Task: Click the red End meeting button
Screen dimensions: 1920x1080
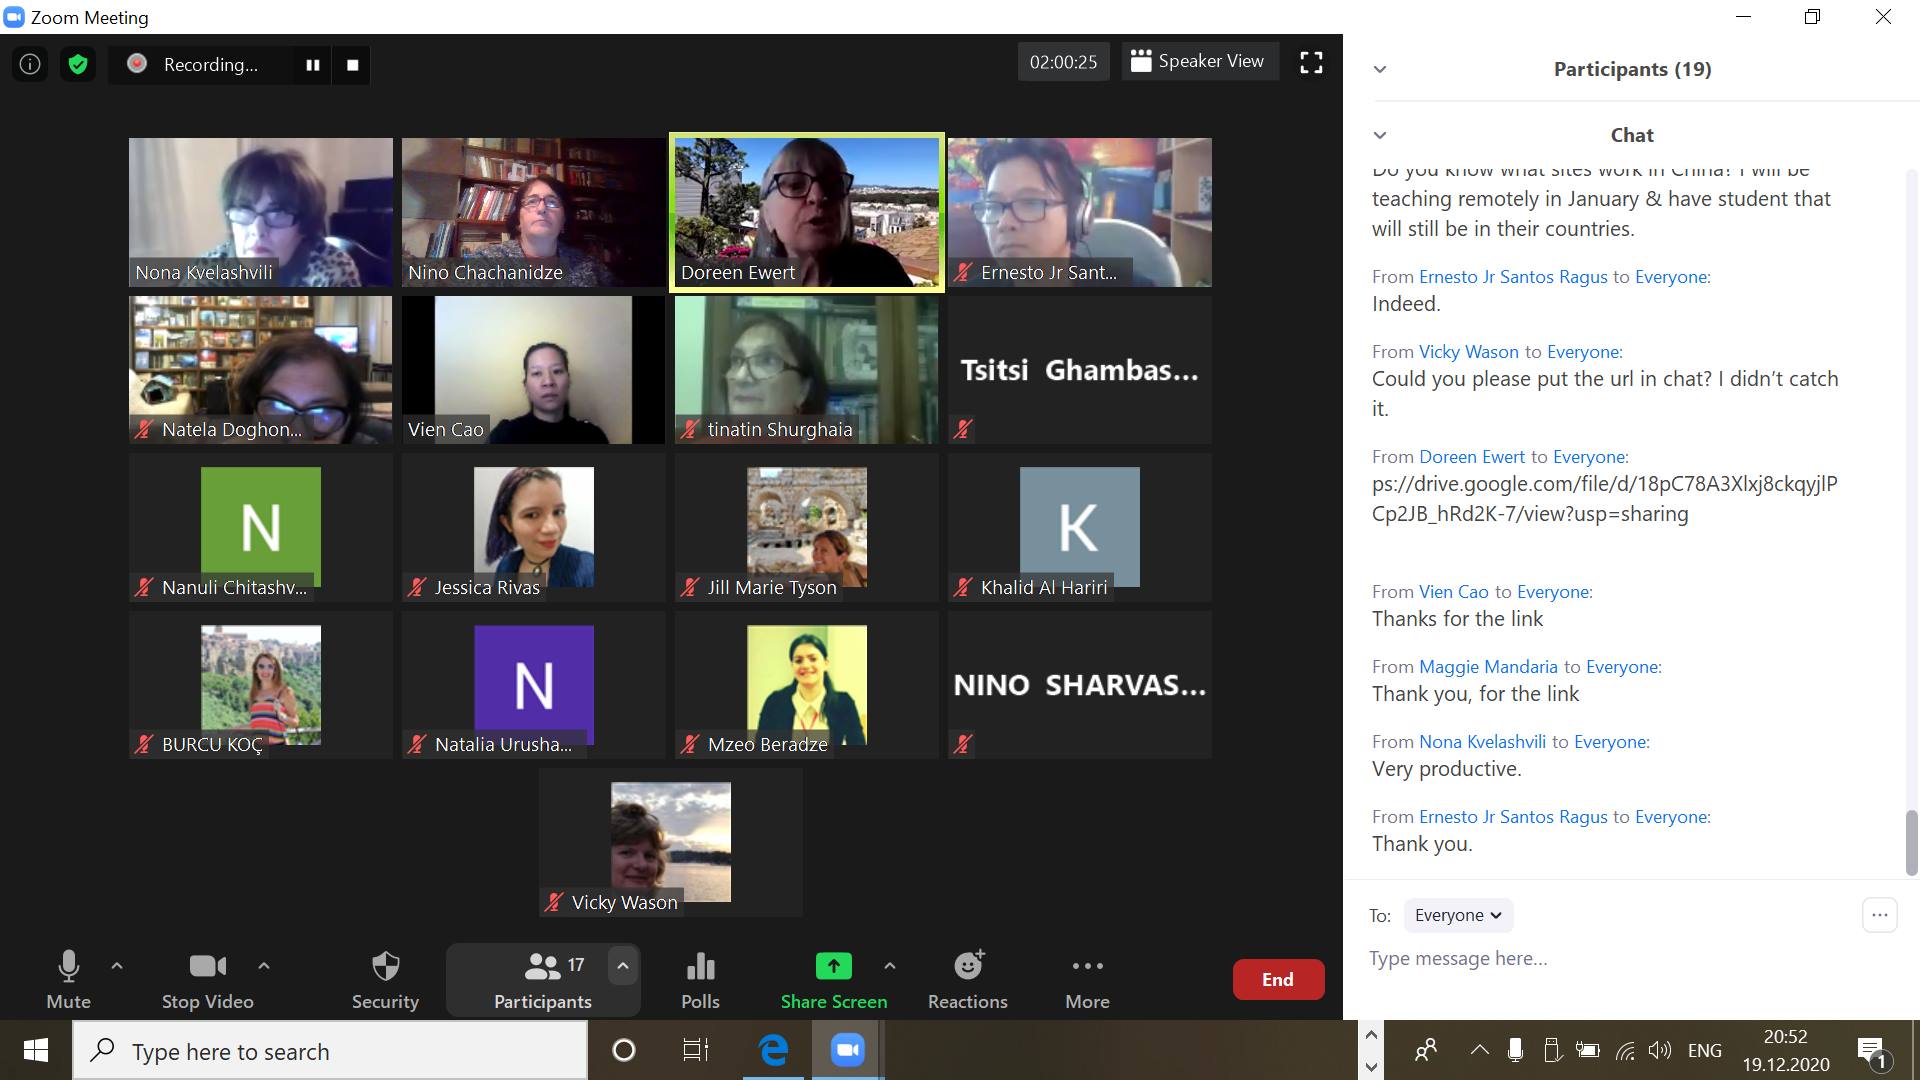Action: point(1278,980)
